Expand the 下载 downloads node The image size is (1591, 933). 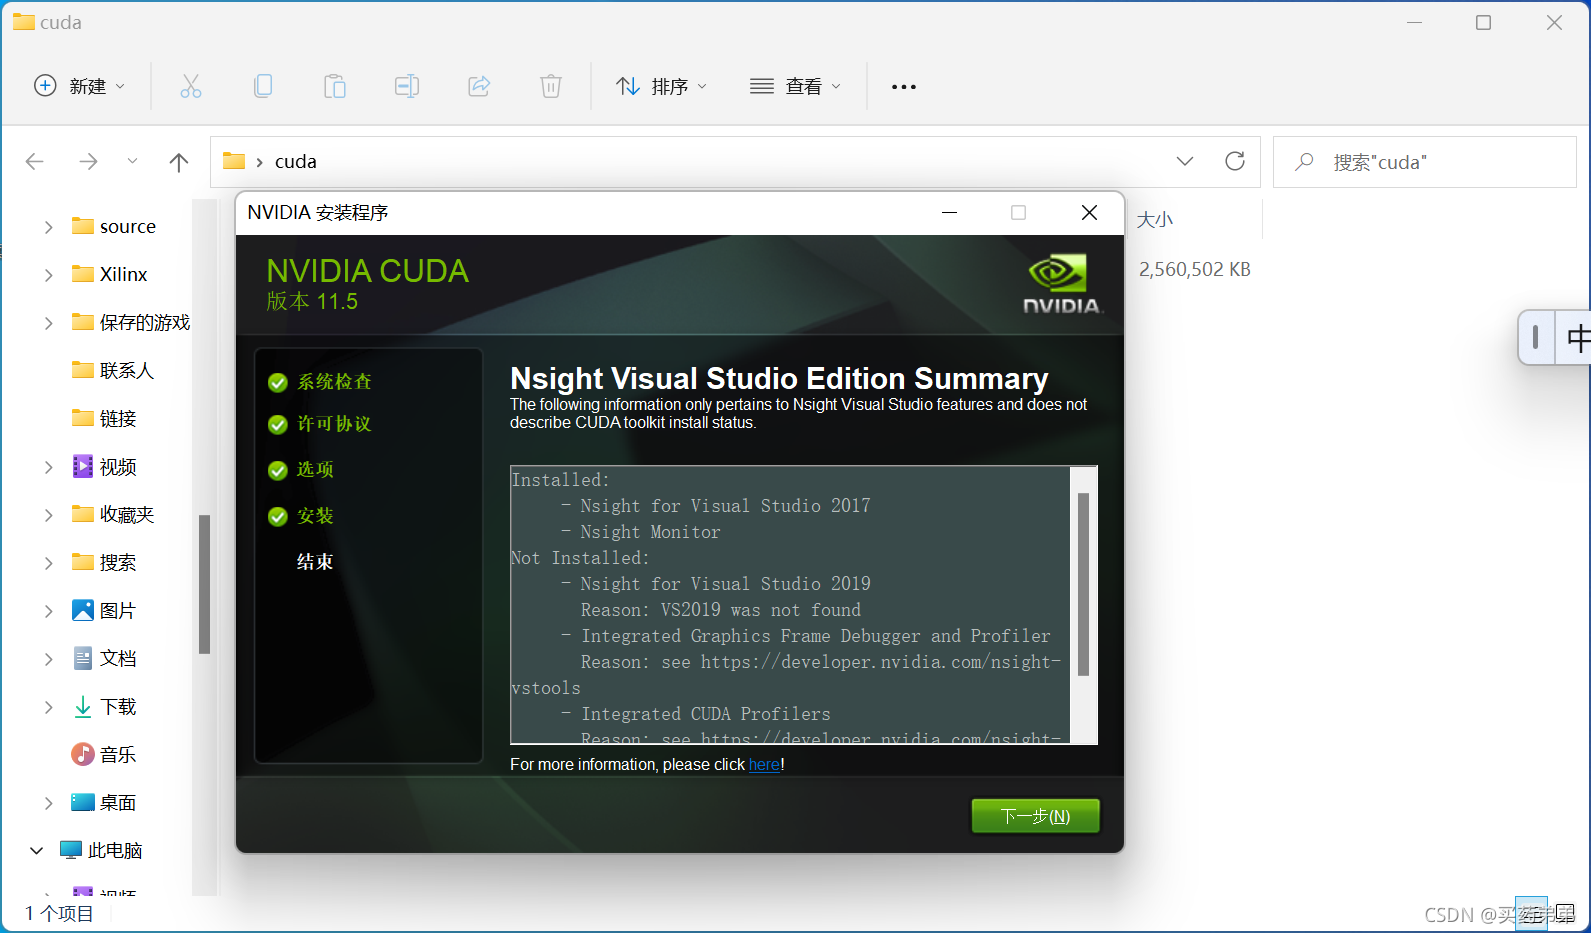[x=48, y=707]
